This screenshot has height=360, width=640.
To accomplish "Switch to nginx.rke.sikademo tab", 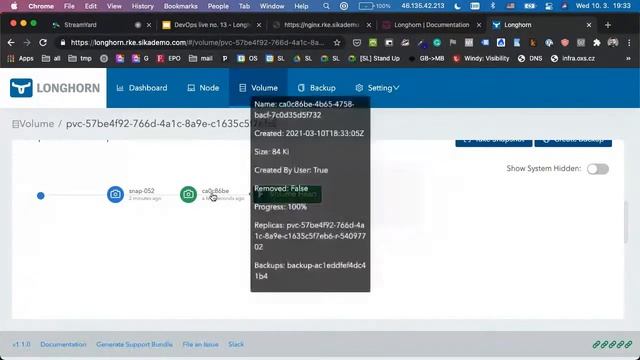I will tap(321, 25).
